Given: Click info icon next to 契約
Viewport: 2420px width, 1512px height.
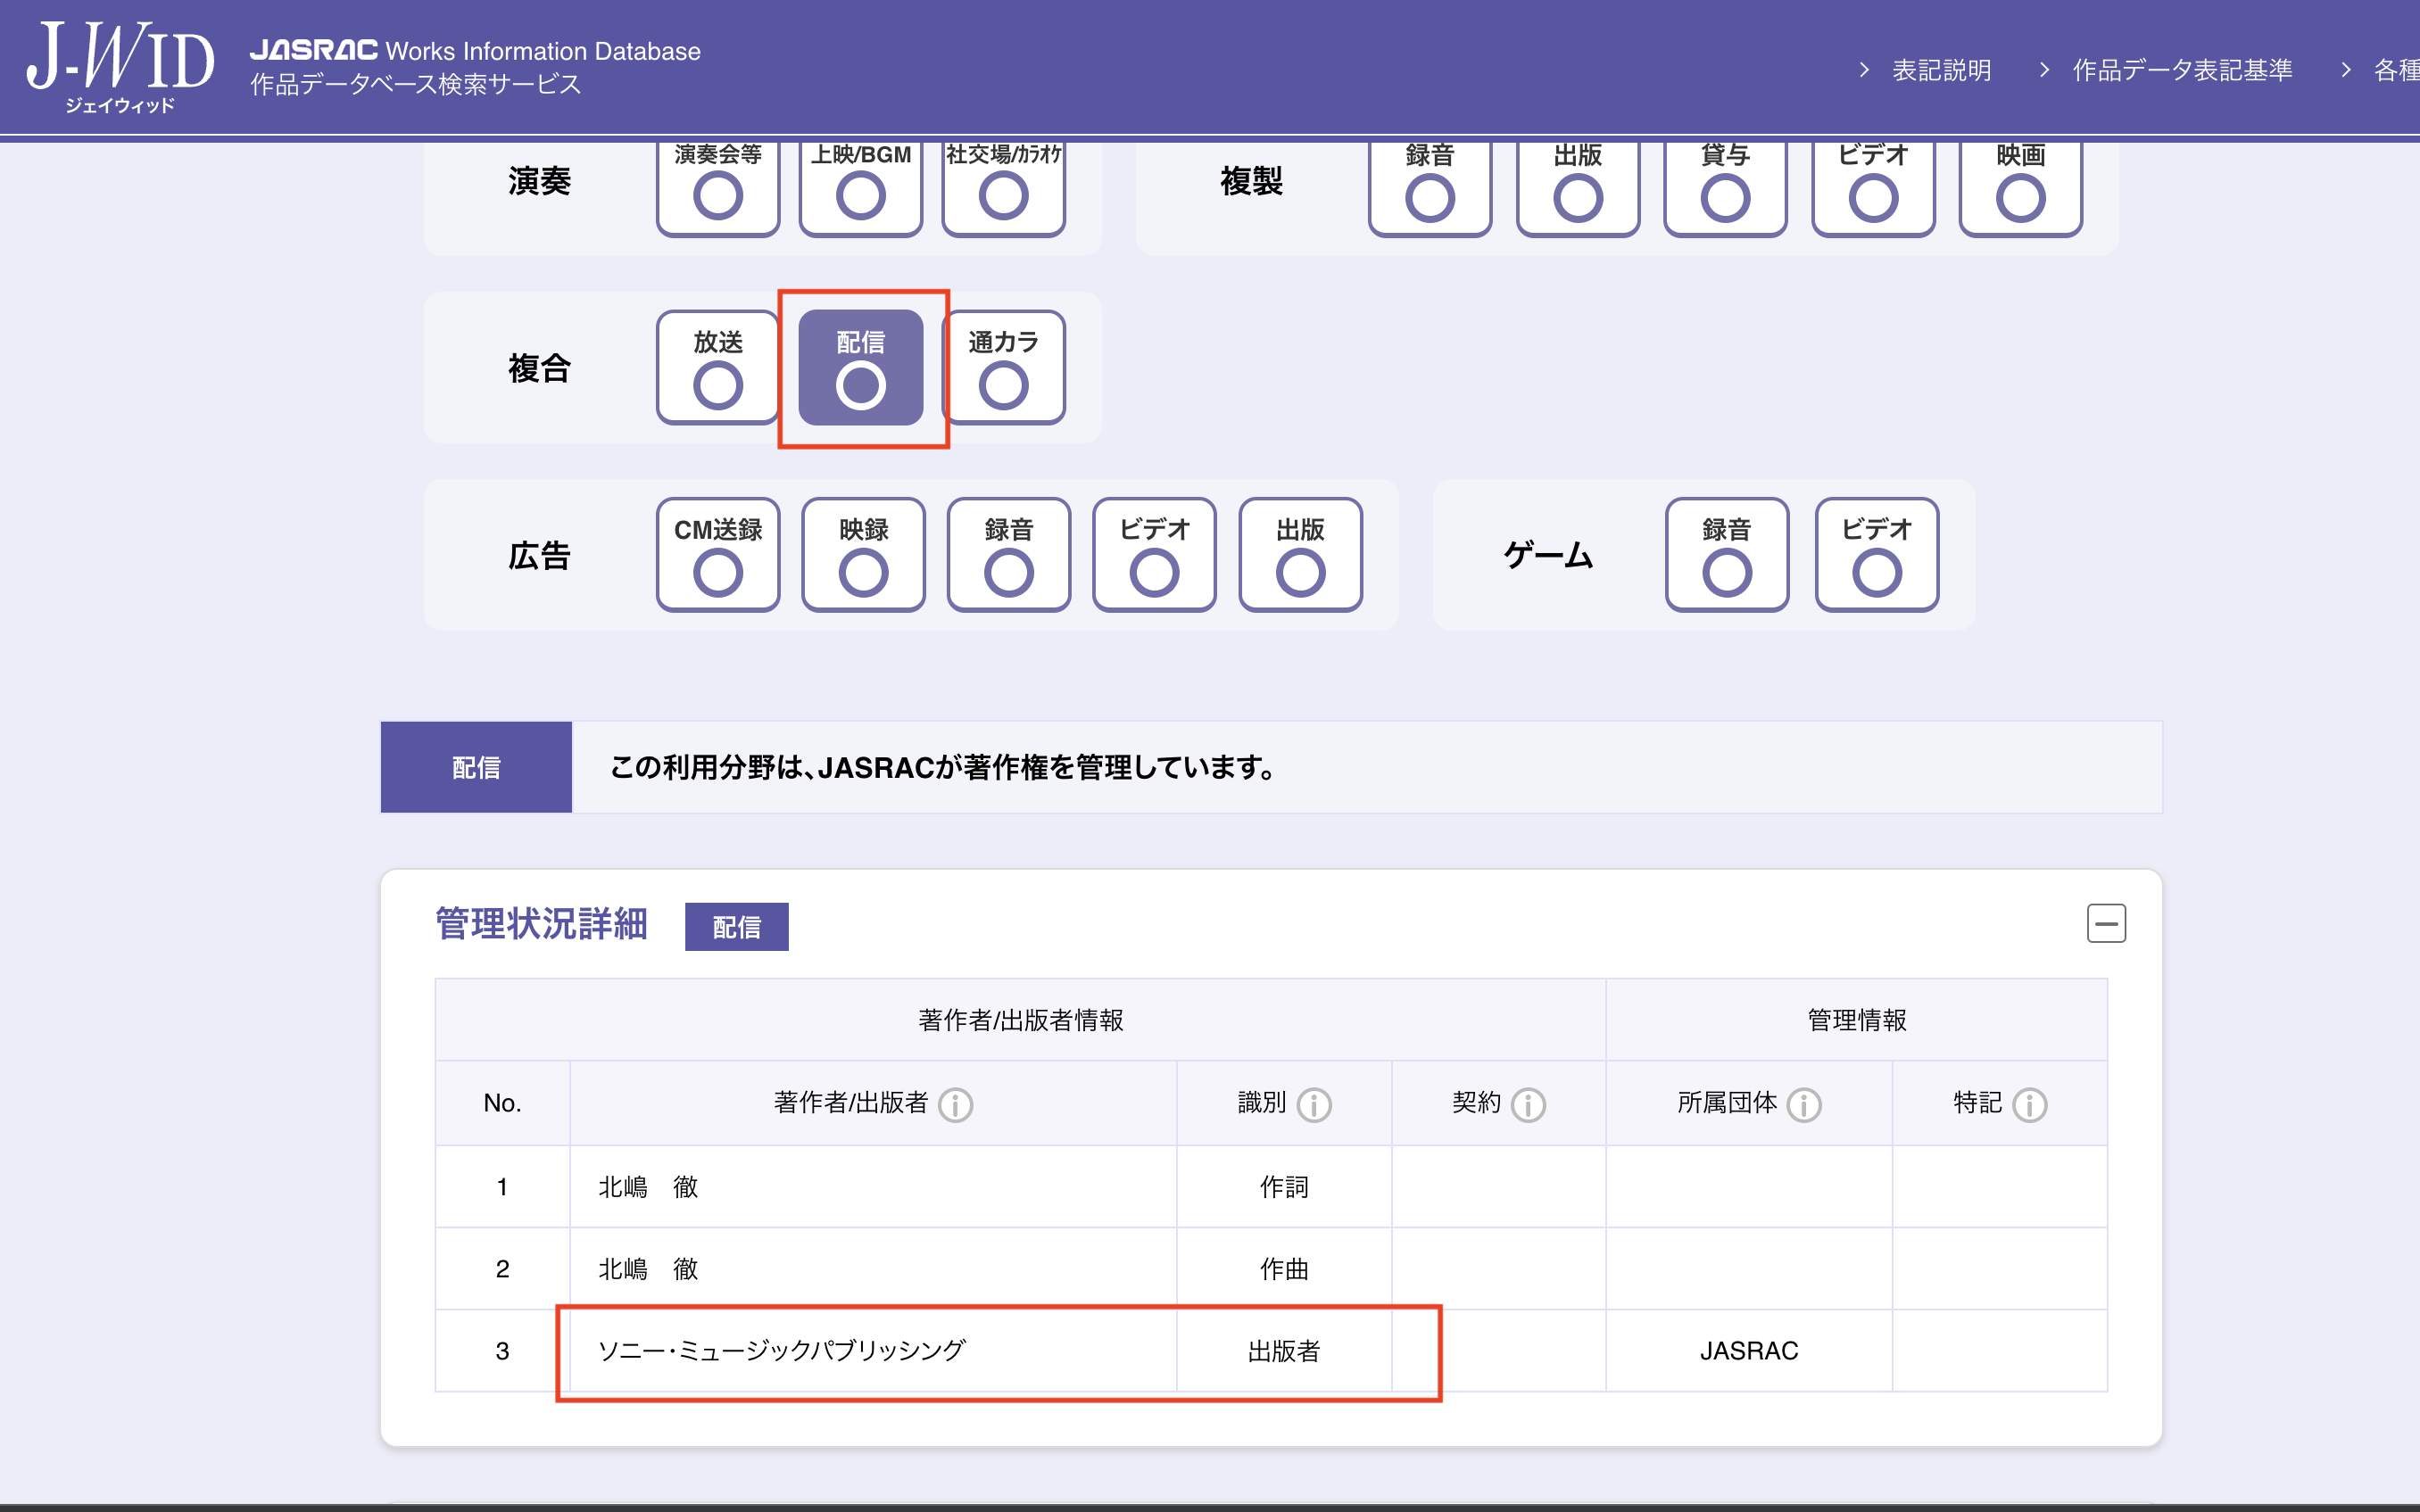Looking at the screenshot, I should [1528, 1105].
